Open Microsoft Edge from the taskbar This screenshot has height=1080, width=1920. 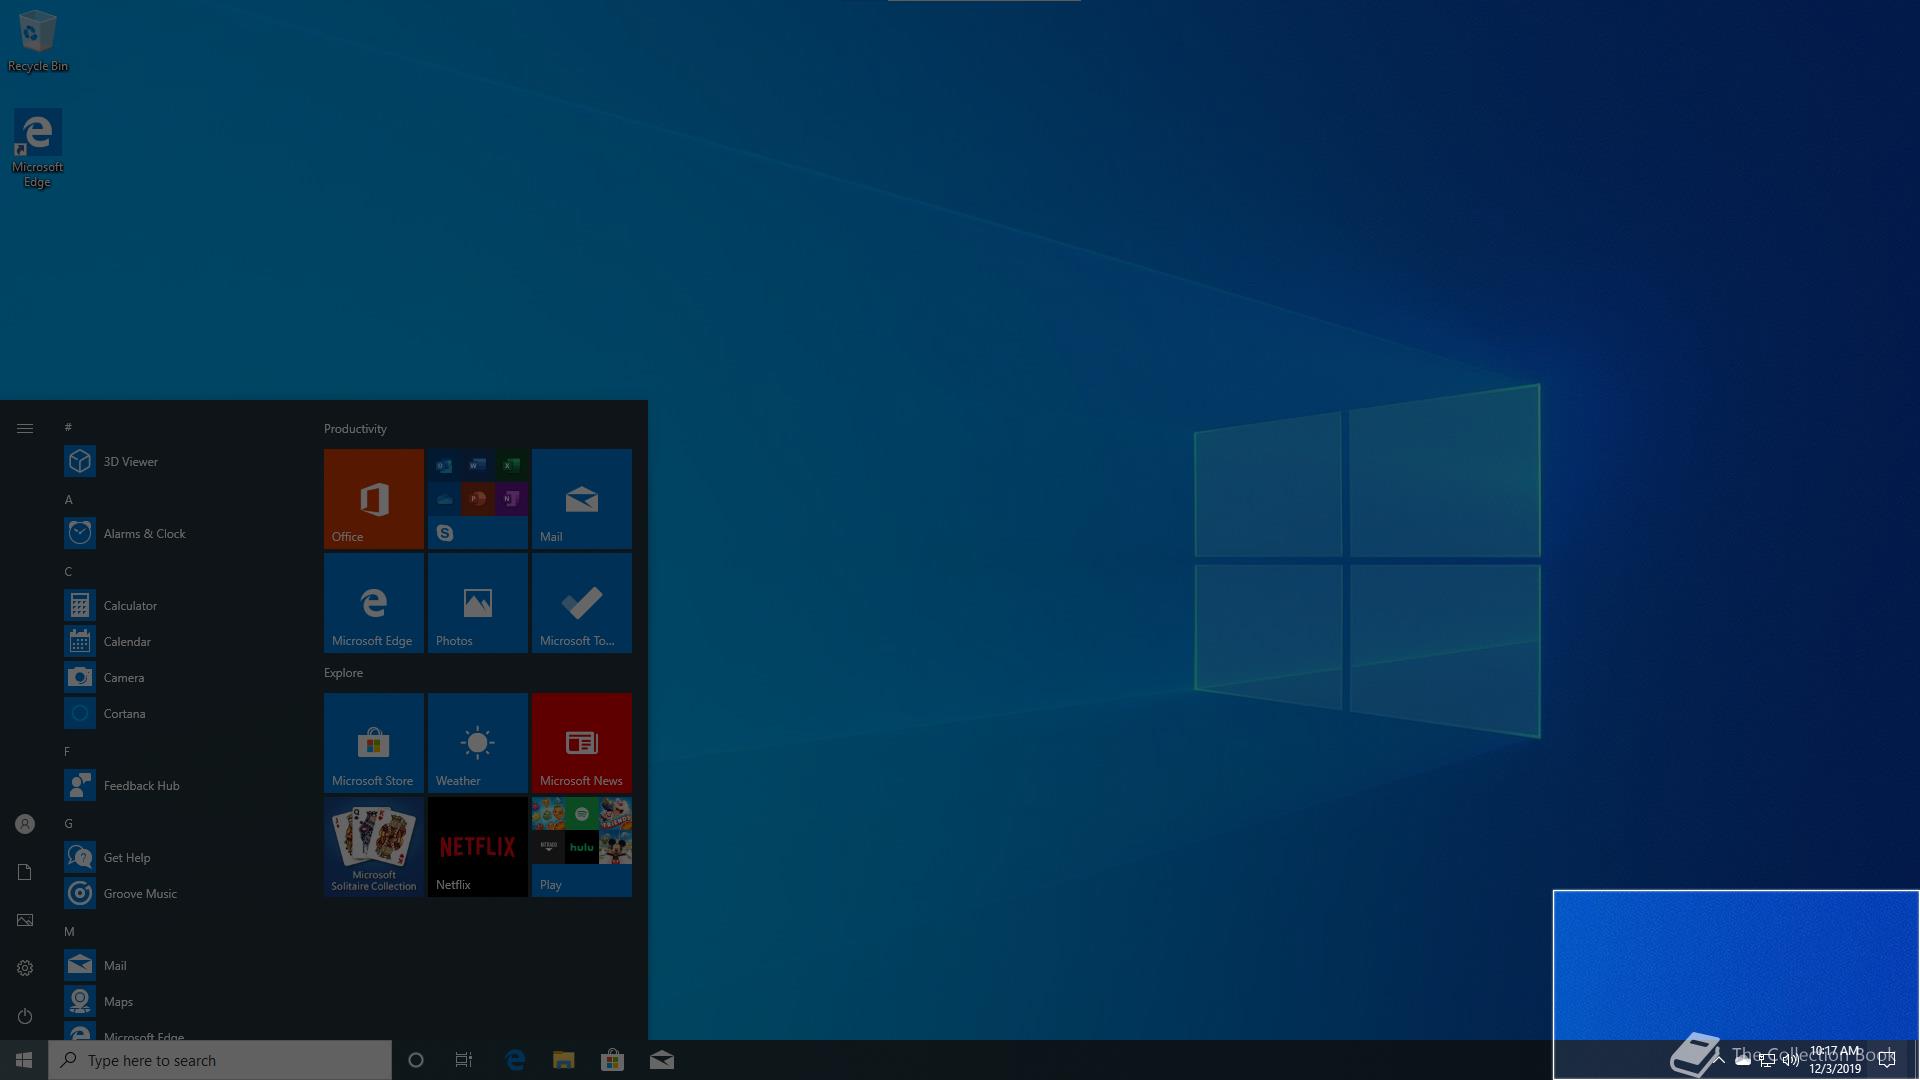point(515,1060)
